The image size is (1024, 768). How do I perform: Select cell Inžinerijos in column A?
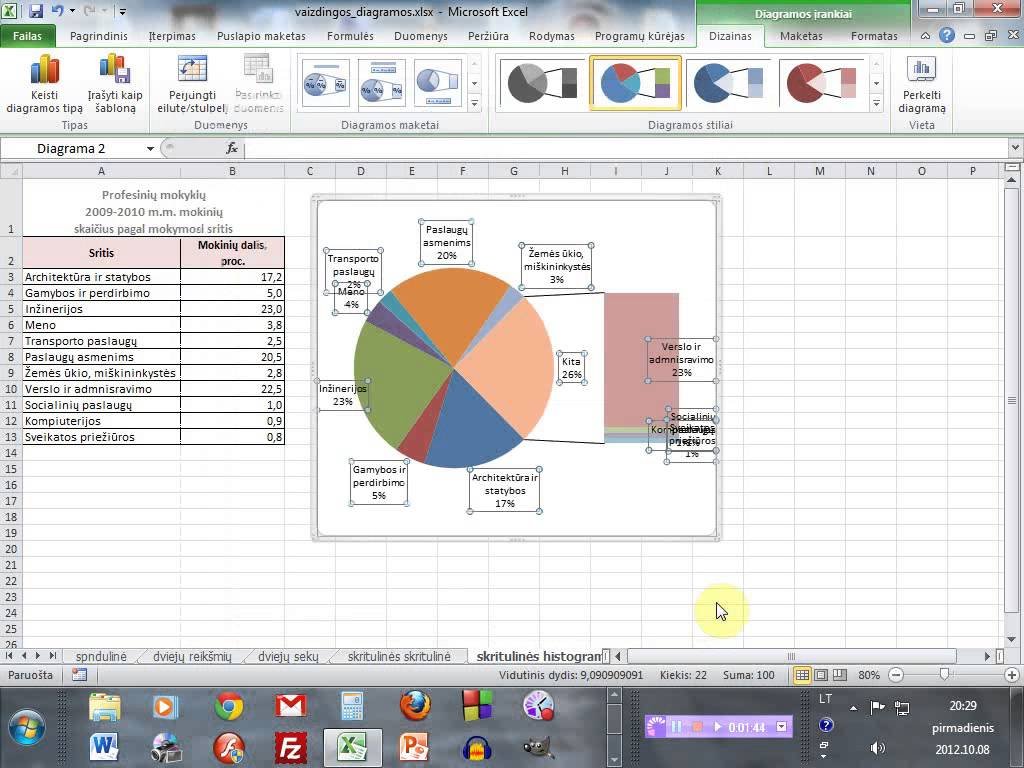coord(101,309)
